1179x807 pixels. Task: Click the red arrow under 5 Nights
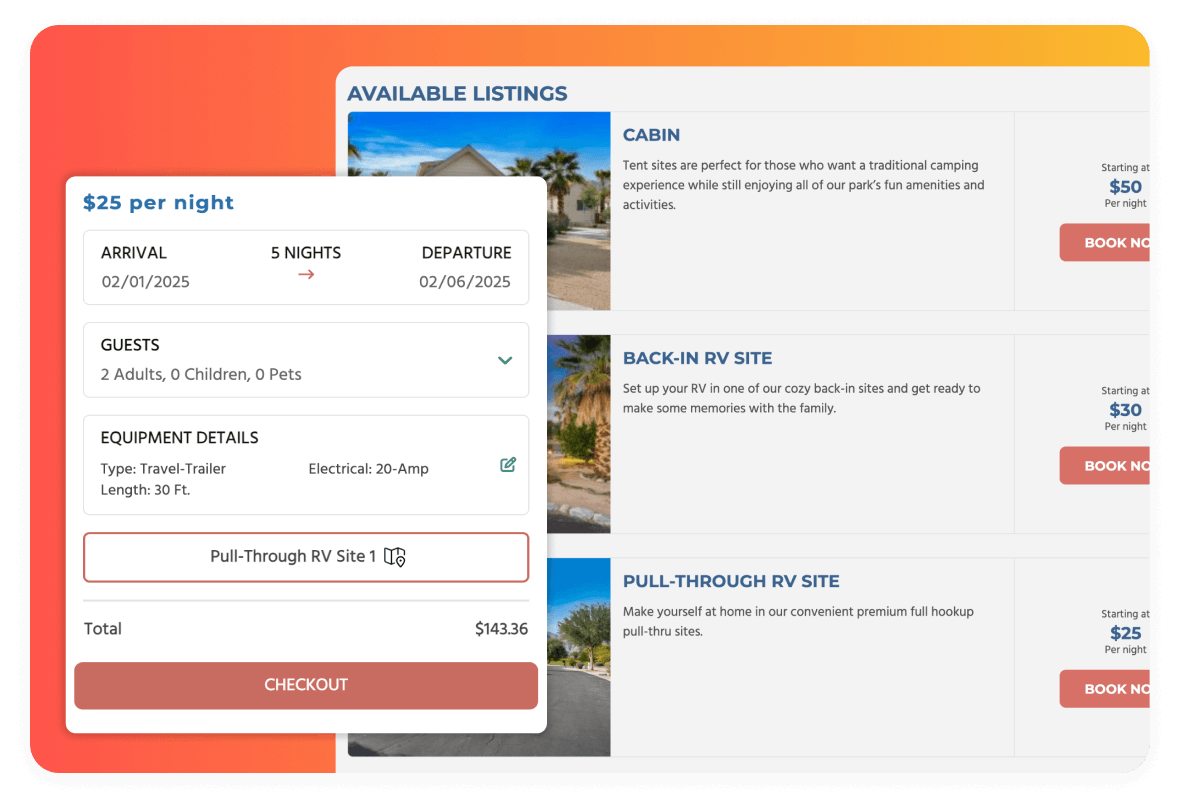[x=306, y=275]
